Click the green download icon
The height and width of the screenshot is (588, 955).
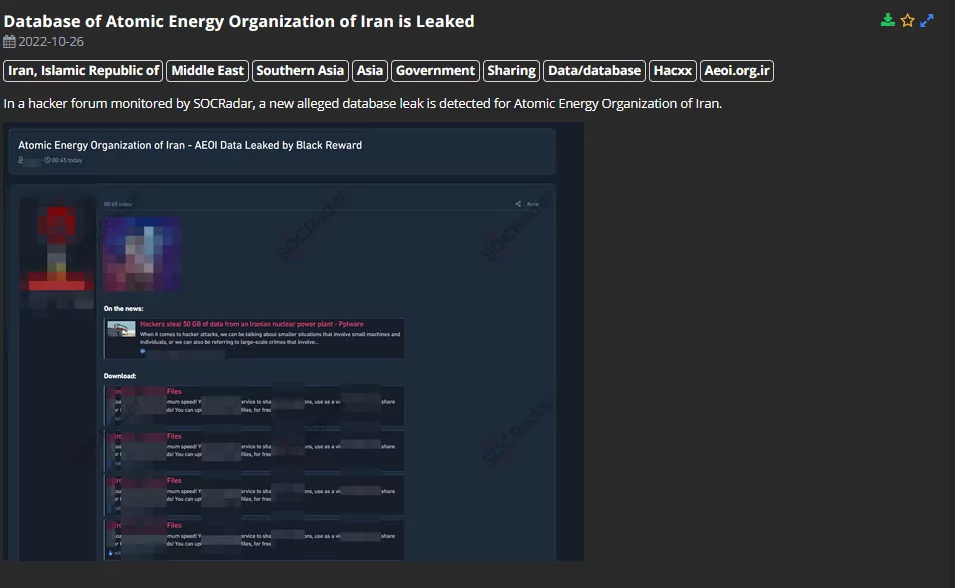click(x=887, y=20)
